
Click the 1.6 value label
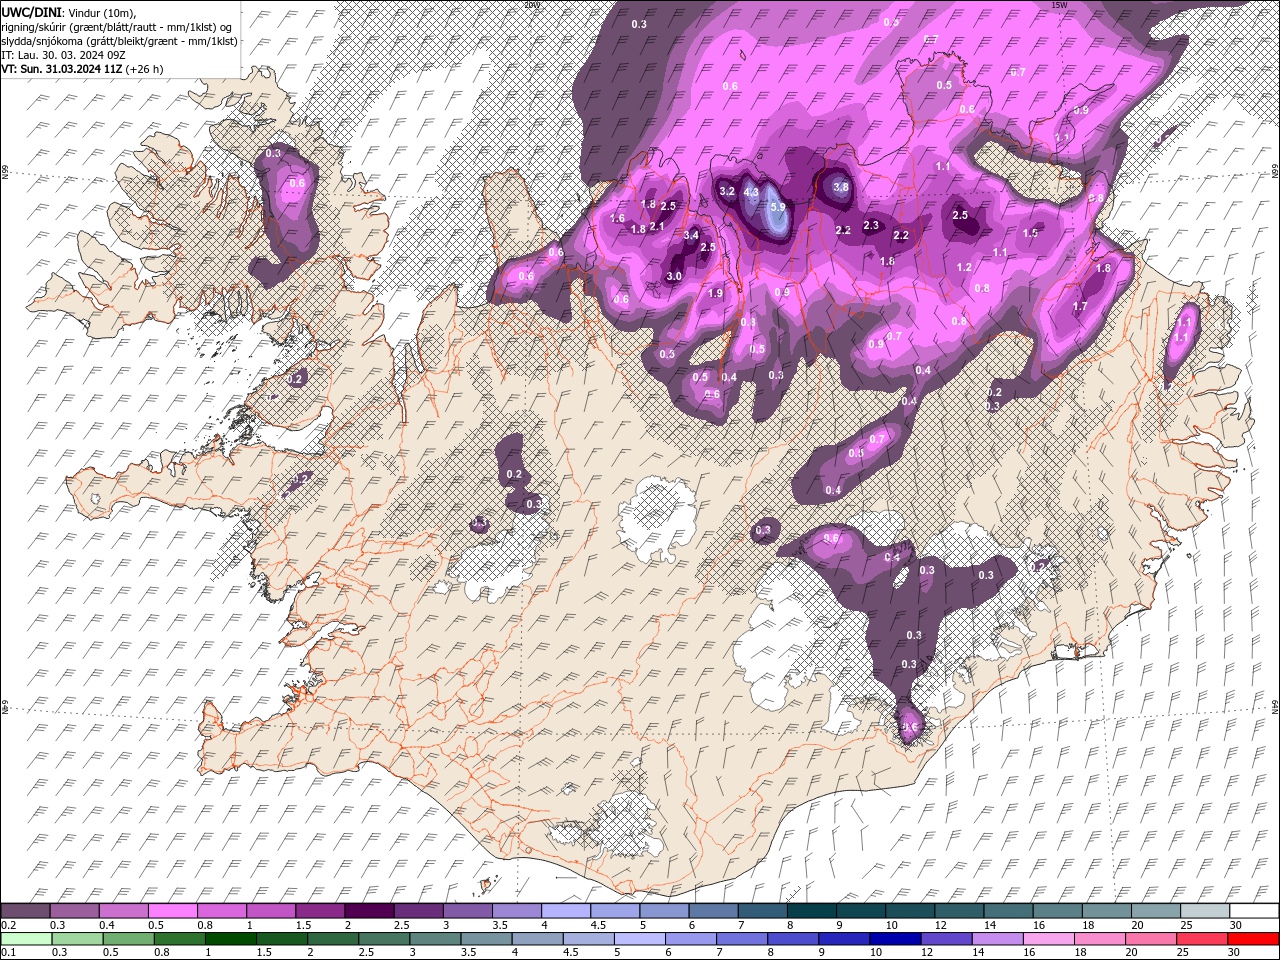617,219
